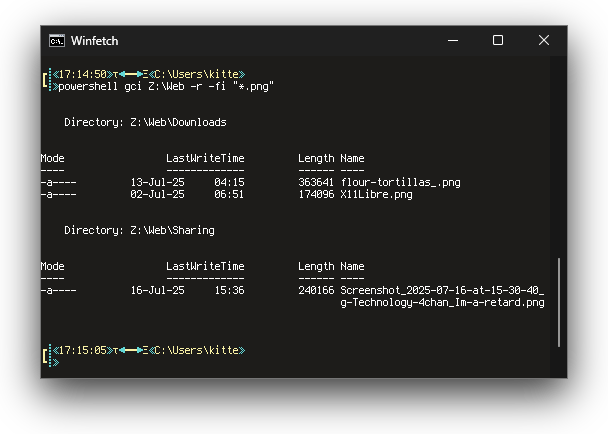Screen dimensions: 608x434
Task: Select the flour-tortillas_.png file name
Action: tap(401, 182)
